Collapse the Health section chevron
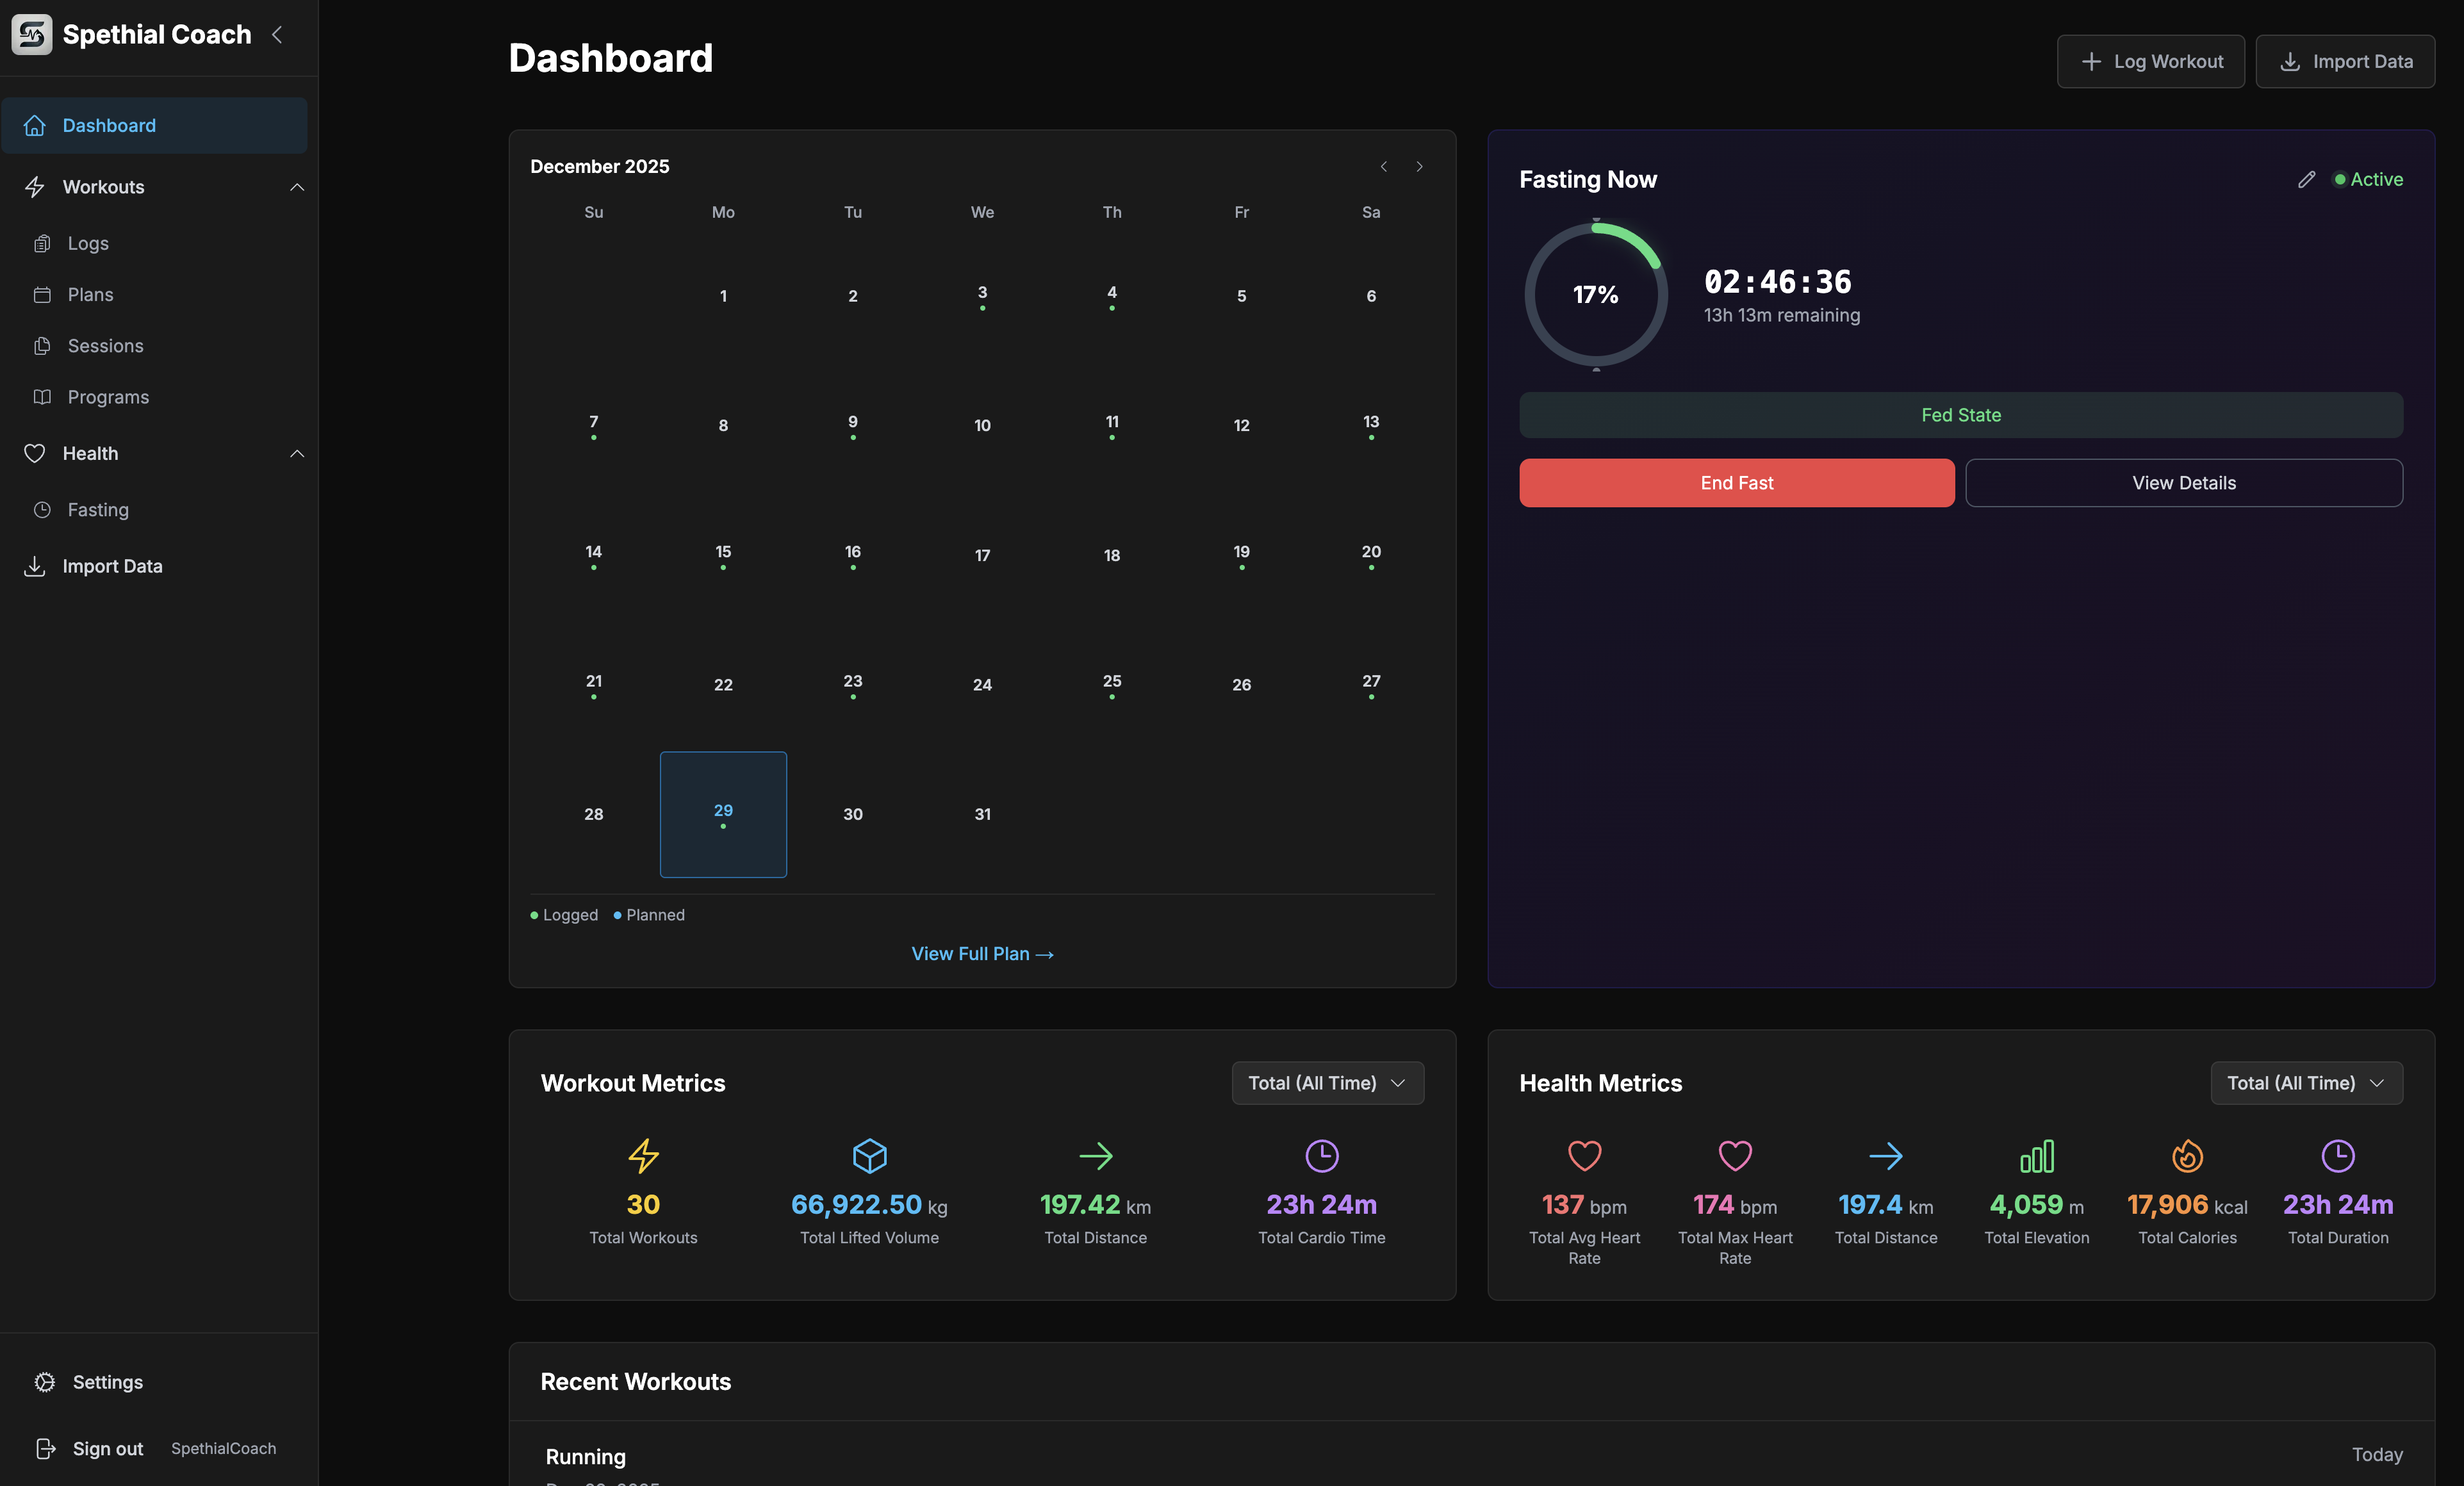Viewport: 2464px width, 1486px height. (297, 453)
